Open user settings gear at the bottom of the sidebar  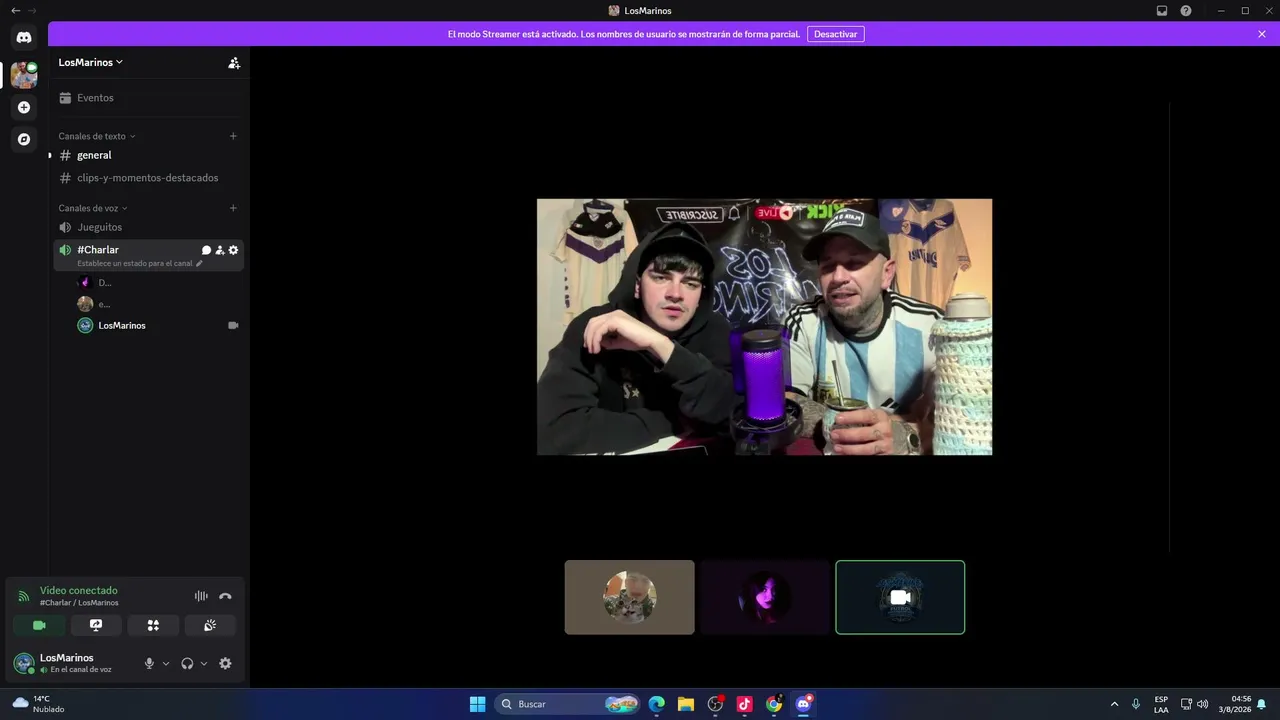[x=225, y=663]
